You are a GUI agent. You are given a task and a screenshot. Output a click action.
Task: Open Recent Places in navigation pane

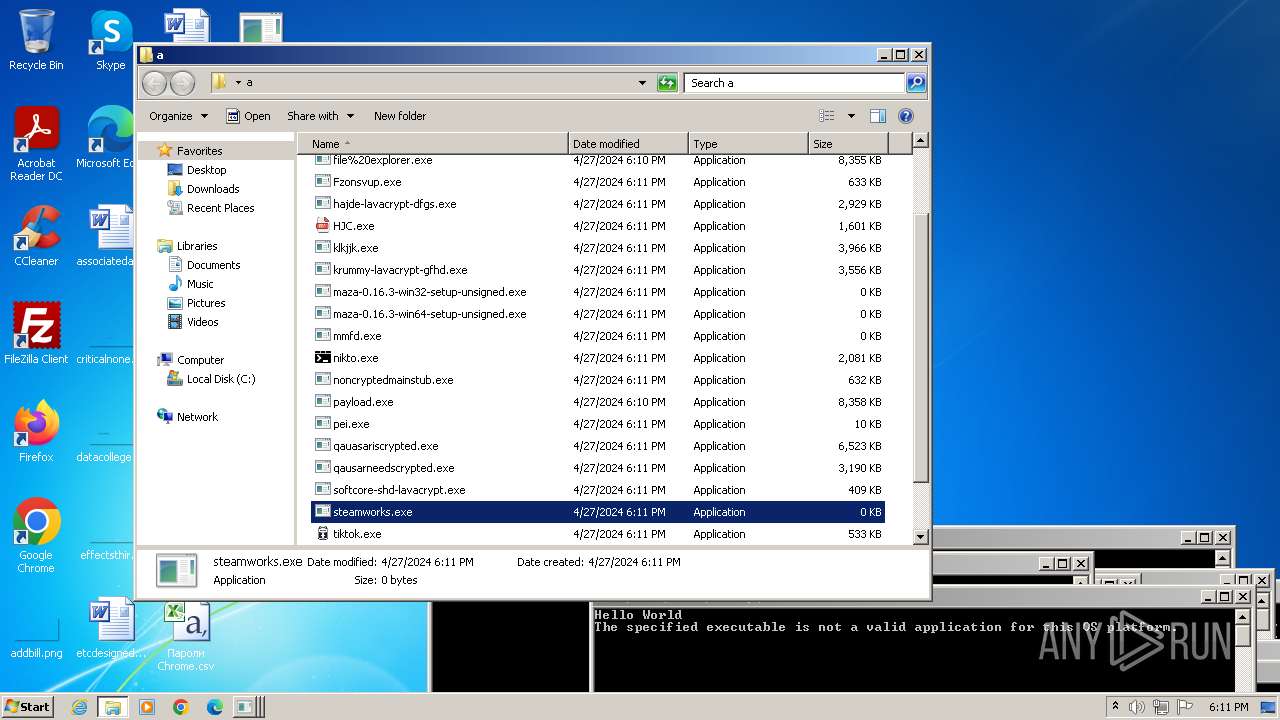220,208
